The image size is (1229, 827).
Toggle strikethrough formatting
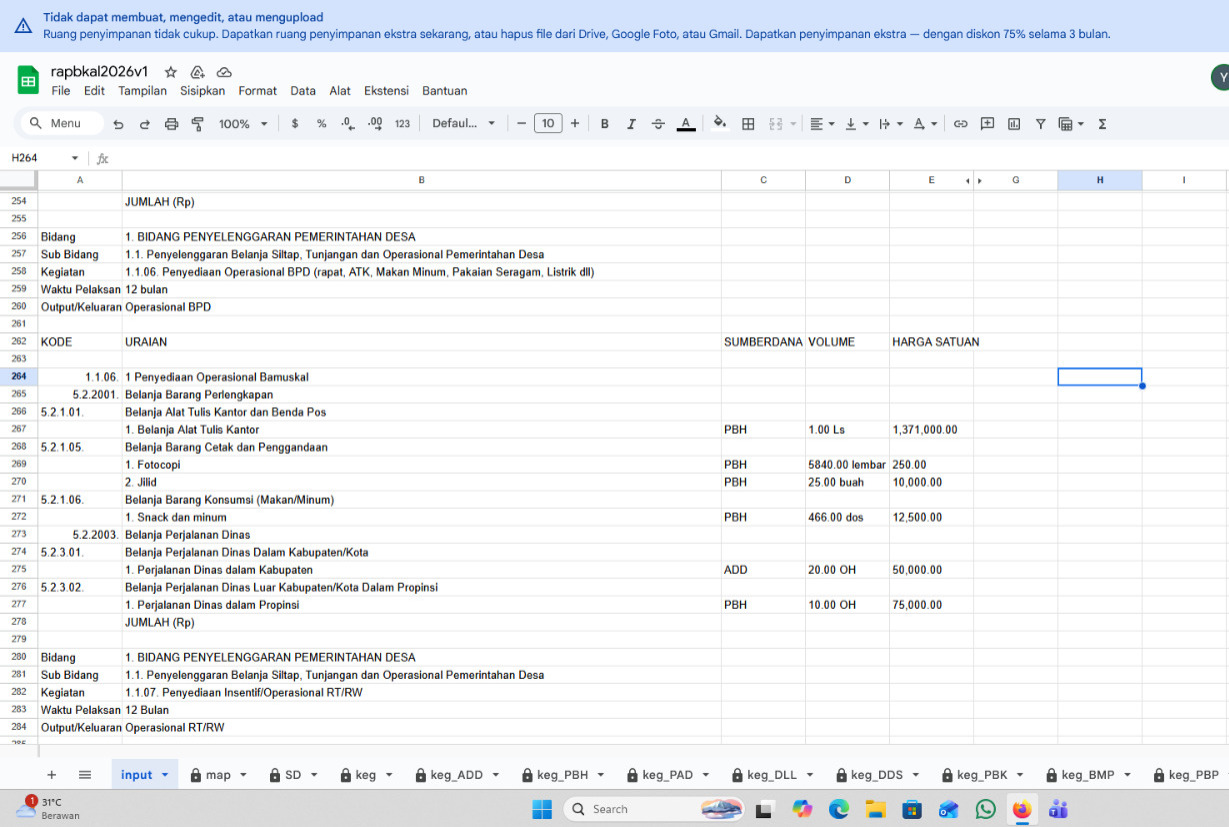[x=658, y=124]
